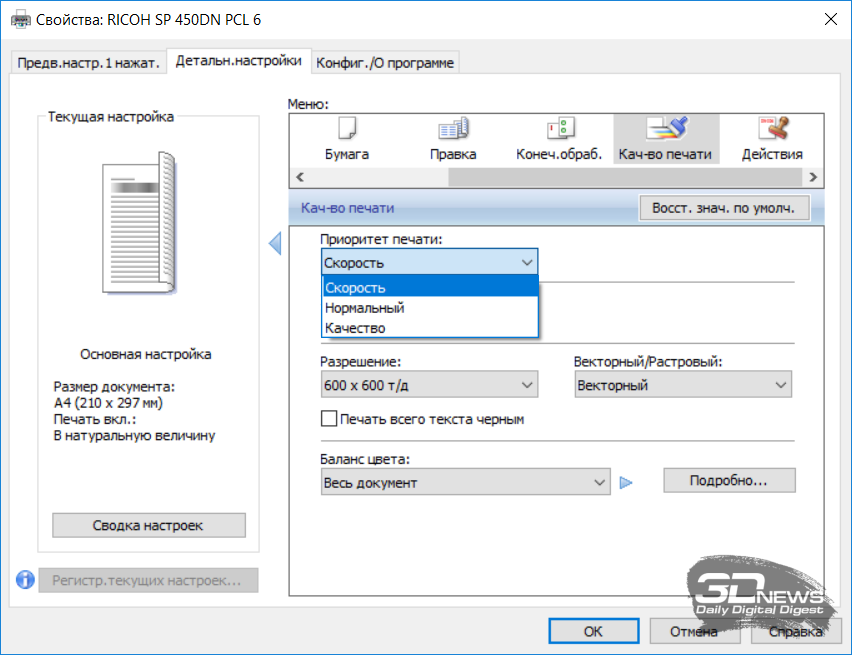This screenshot has width=852, height=655.
Task: Click the horizontal menu scrollbar thumb
Action: (x=625, y=177)
